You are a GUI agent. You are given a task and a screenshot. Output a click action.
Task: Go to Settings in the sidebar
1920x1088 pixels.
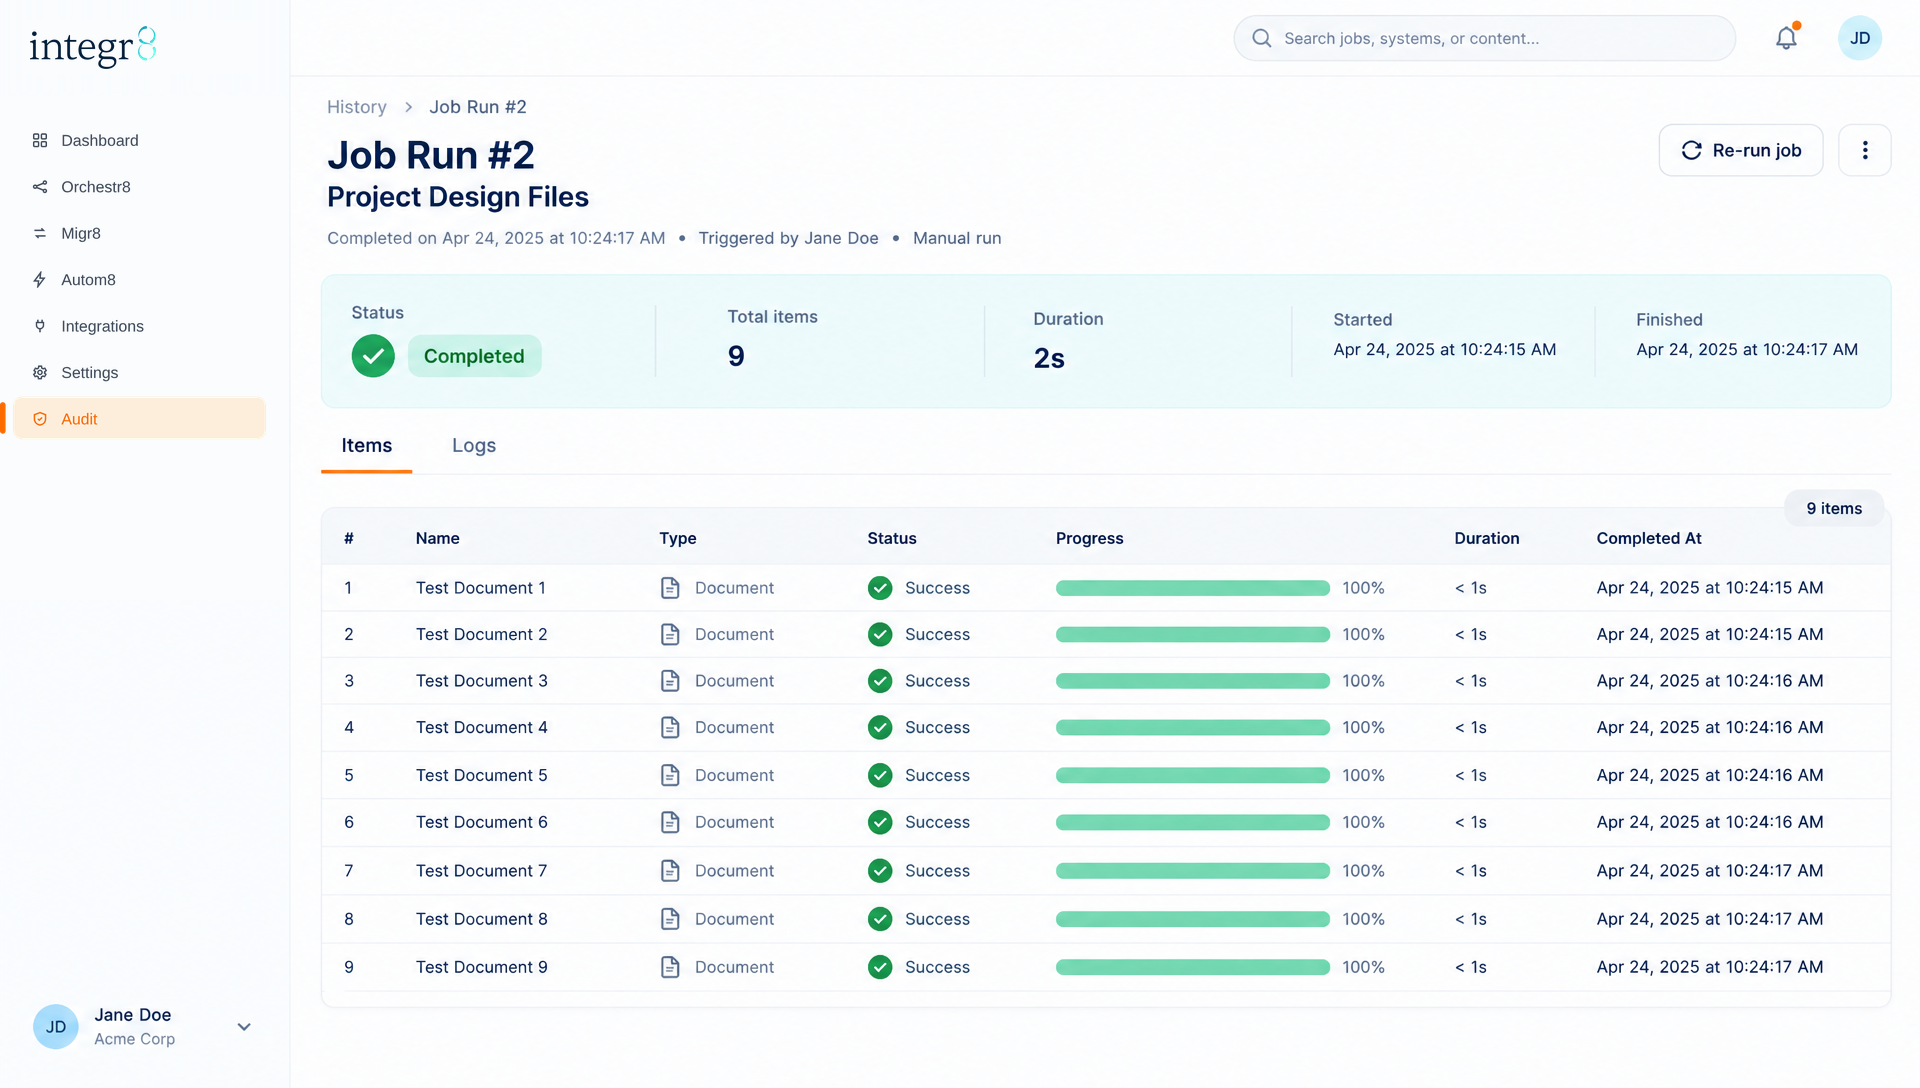coord(139,372)
